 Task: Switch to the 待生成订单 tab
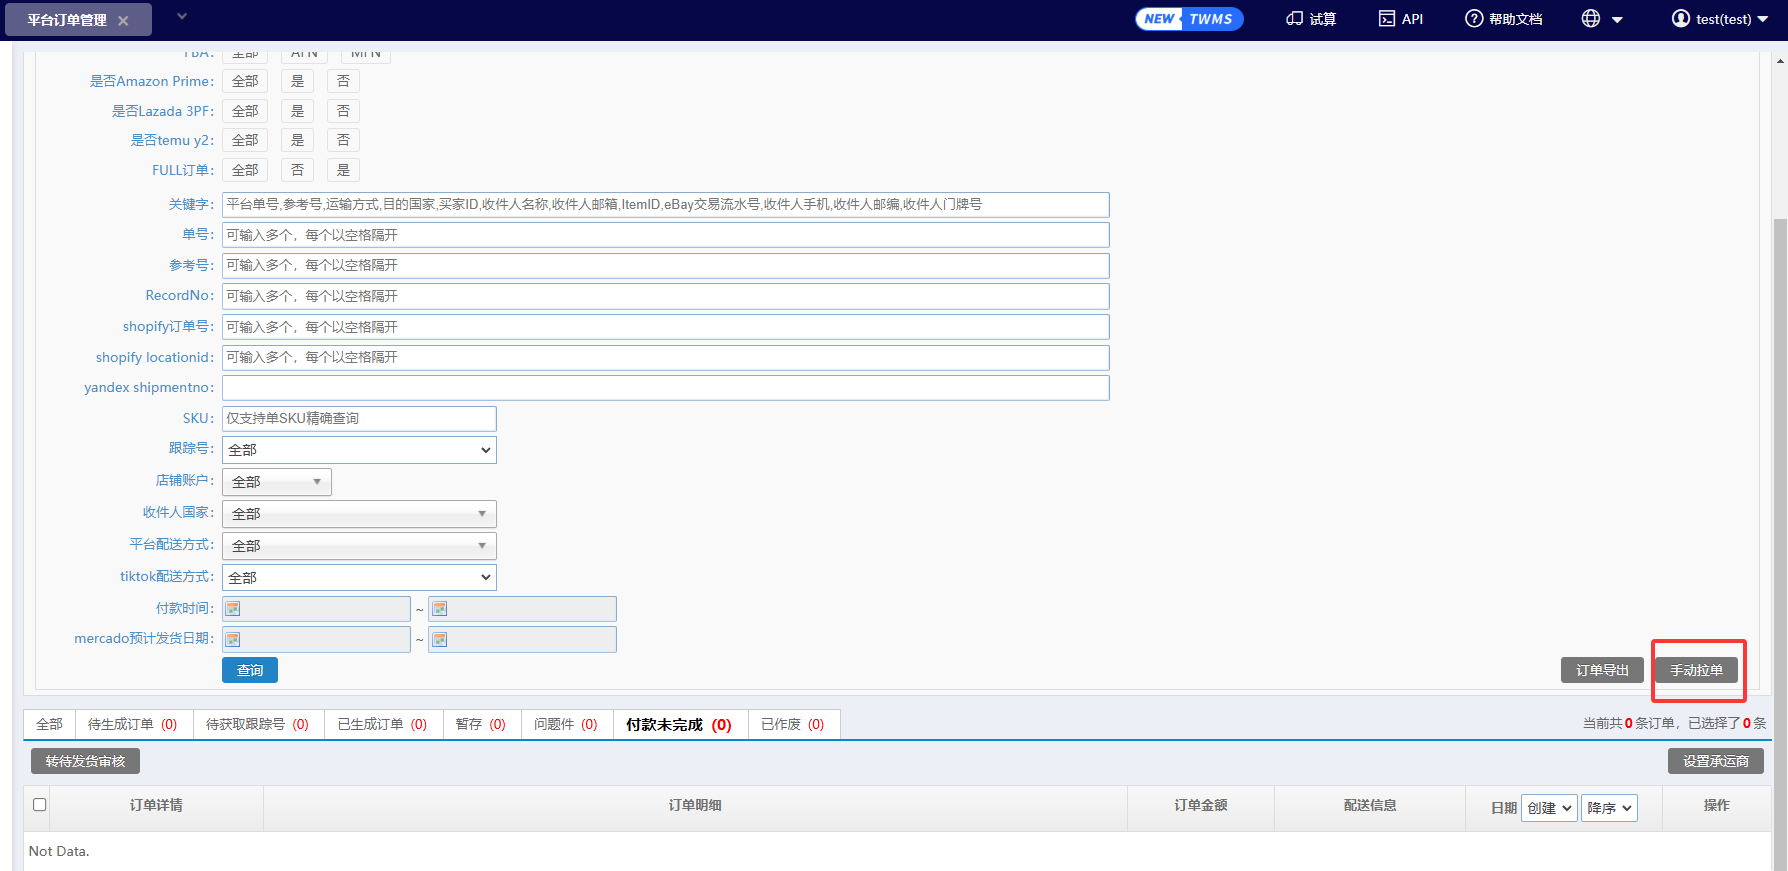tap(132, 725)
